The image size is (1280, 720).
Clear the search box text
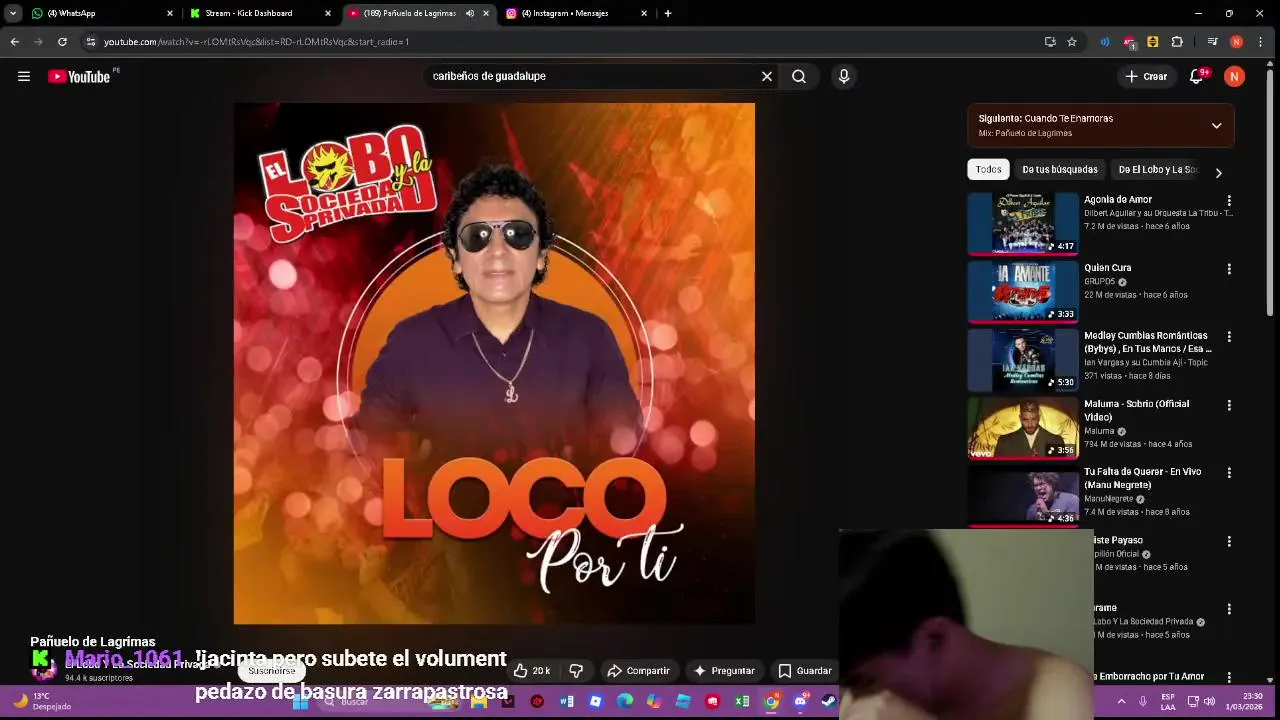767,76
